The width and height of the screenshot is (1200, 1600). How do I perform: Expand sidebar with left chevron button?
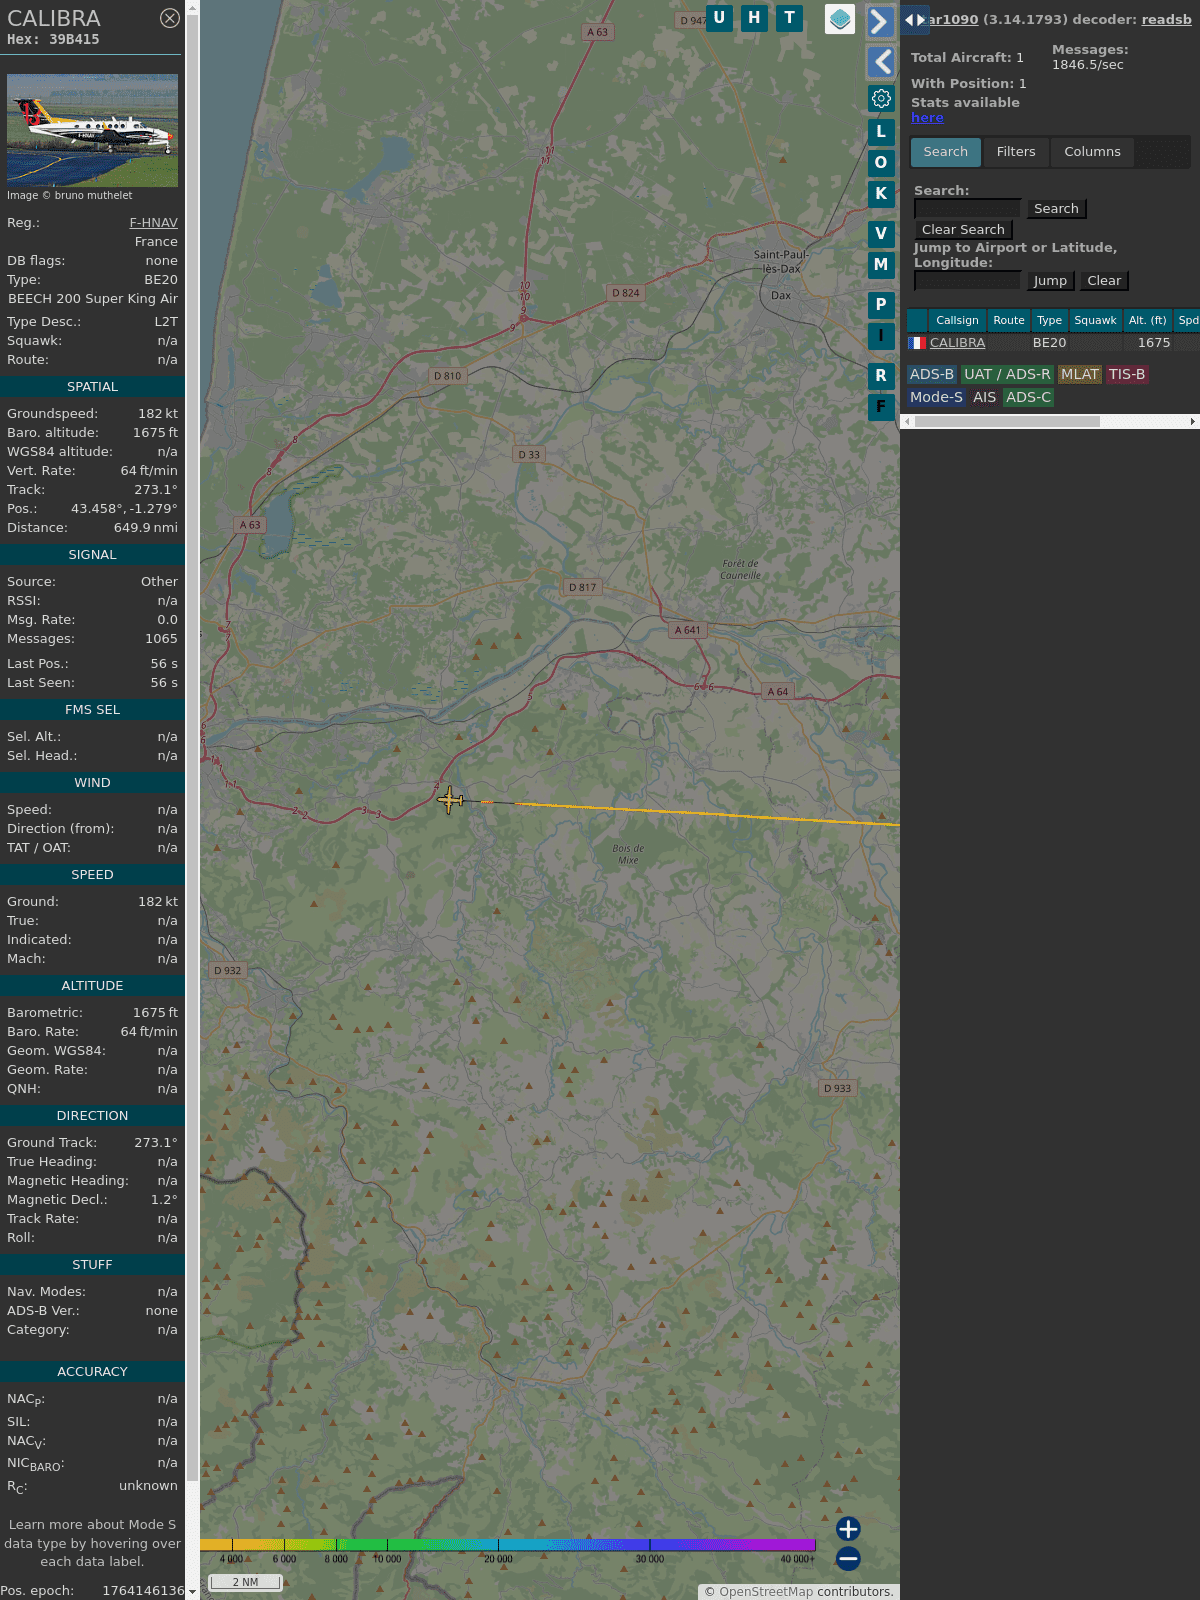click(880, 62)
